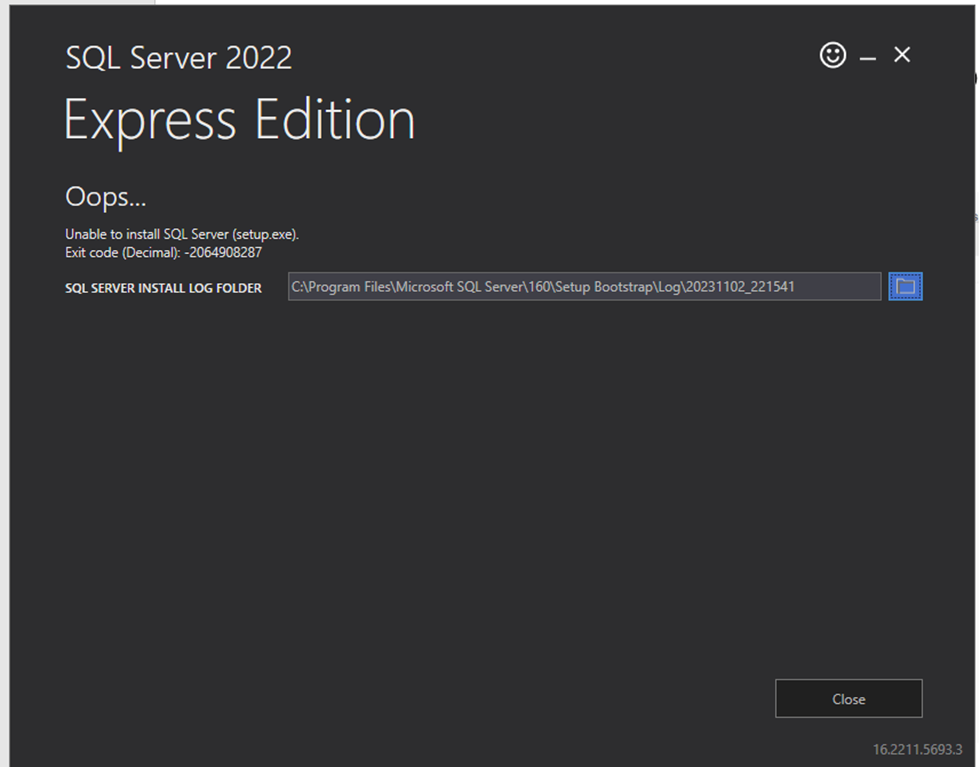Click the send-a-smile icon in the title bar

point(832,55)
